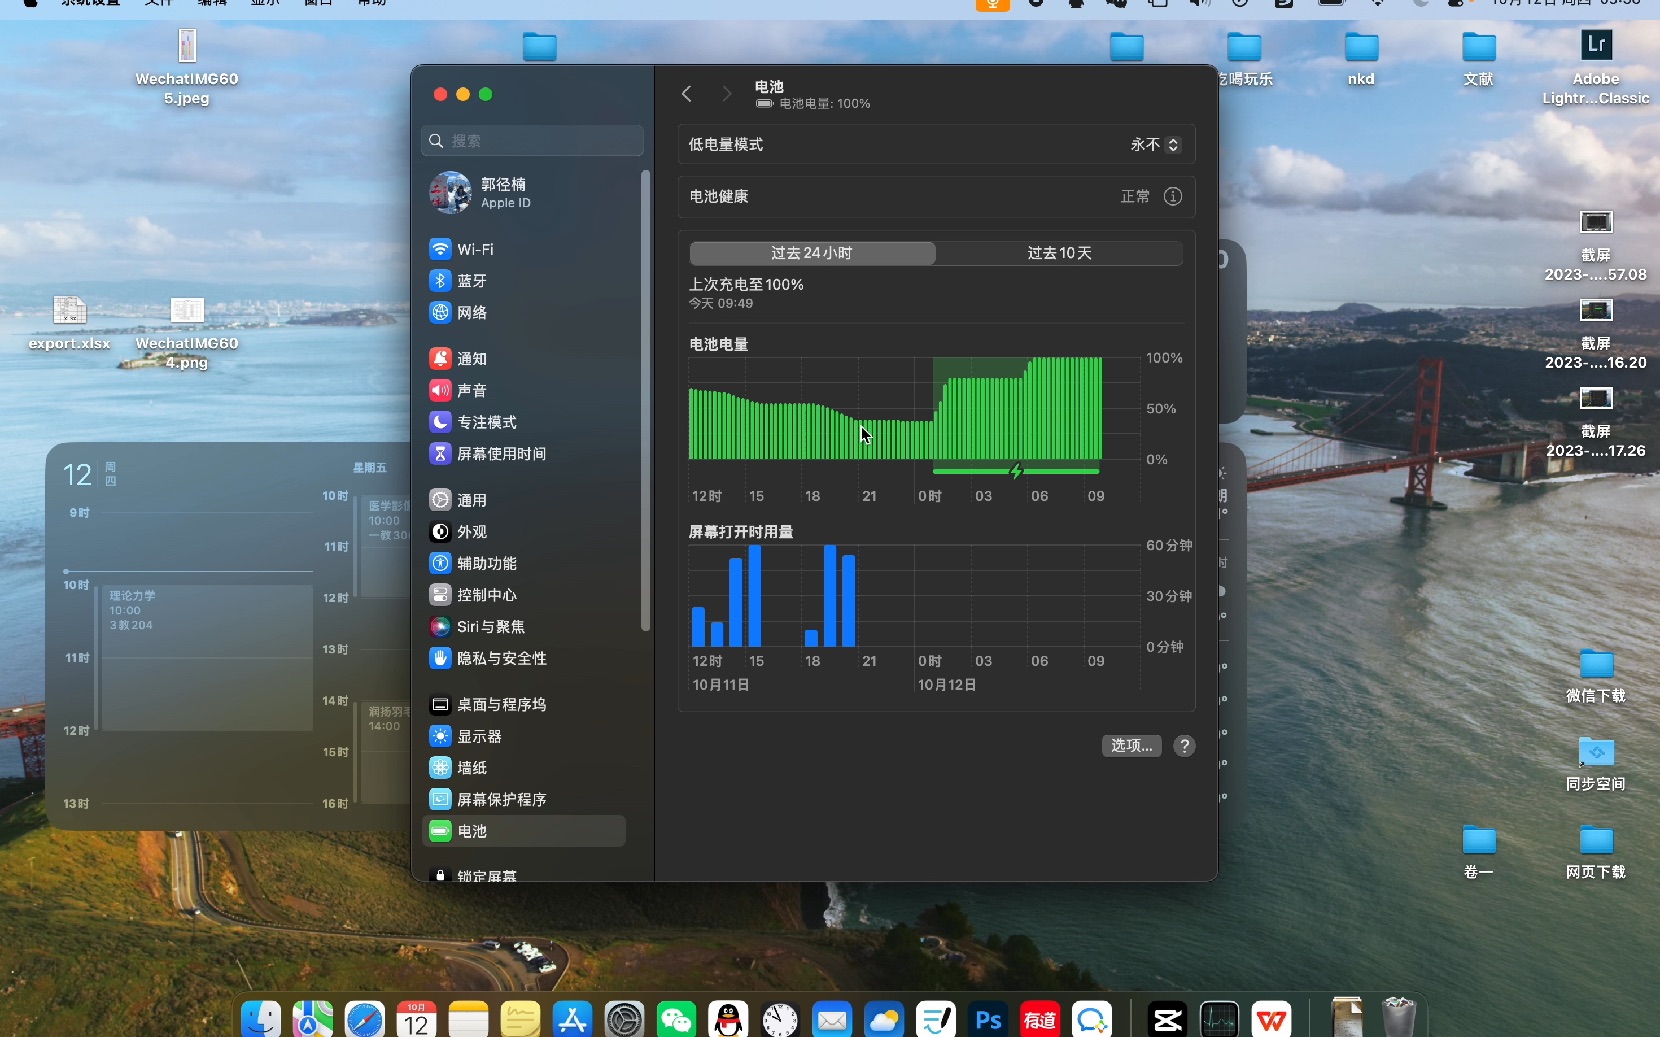Open QQ penguin app in the Dock
The width and height of the screenshot is (1660, 1037).
coord(728,1020)
